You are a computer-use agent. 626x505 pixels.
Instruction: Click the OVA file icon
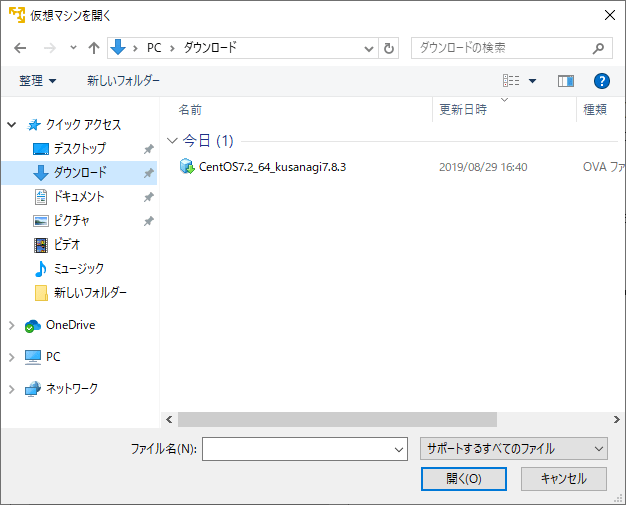[187, 166]
